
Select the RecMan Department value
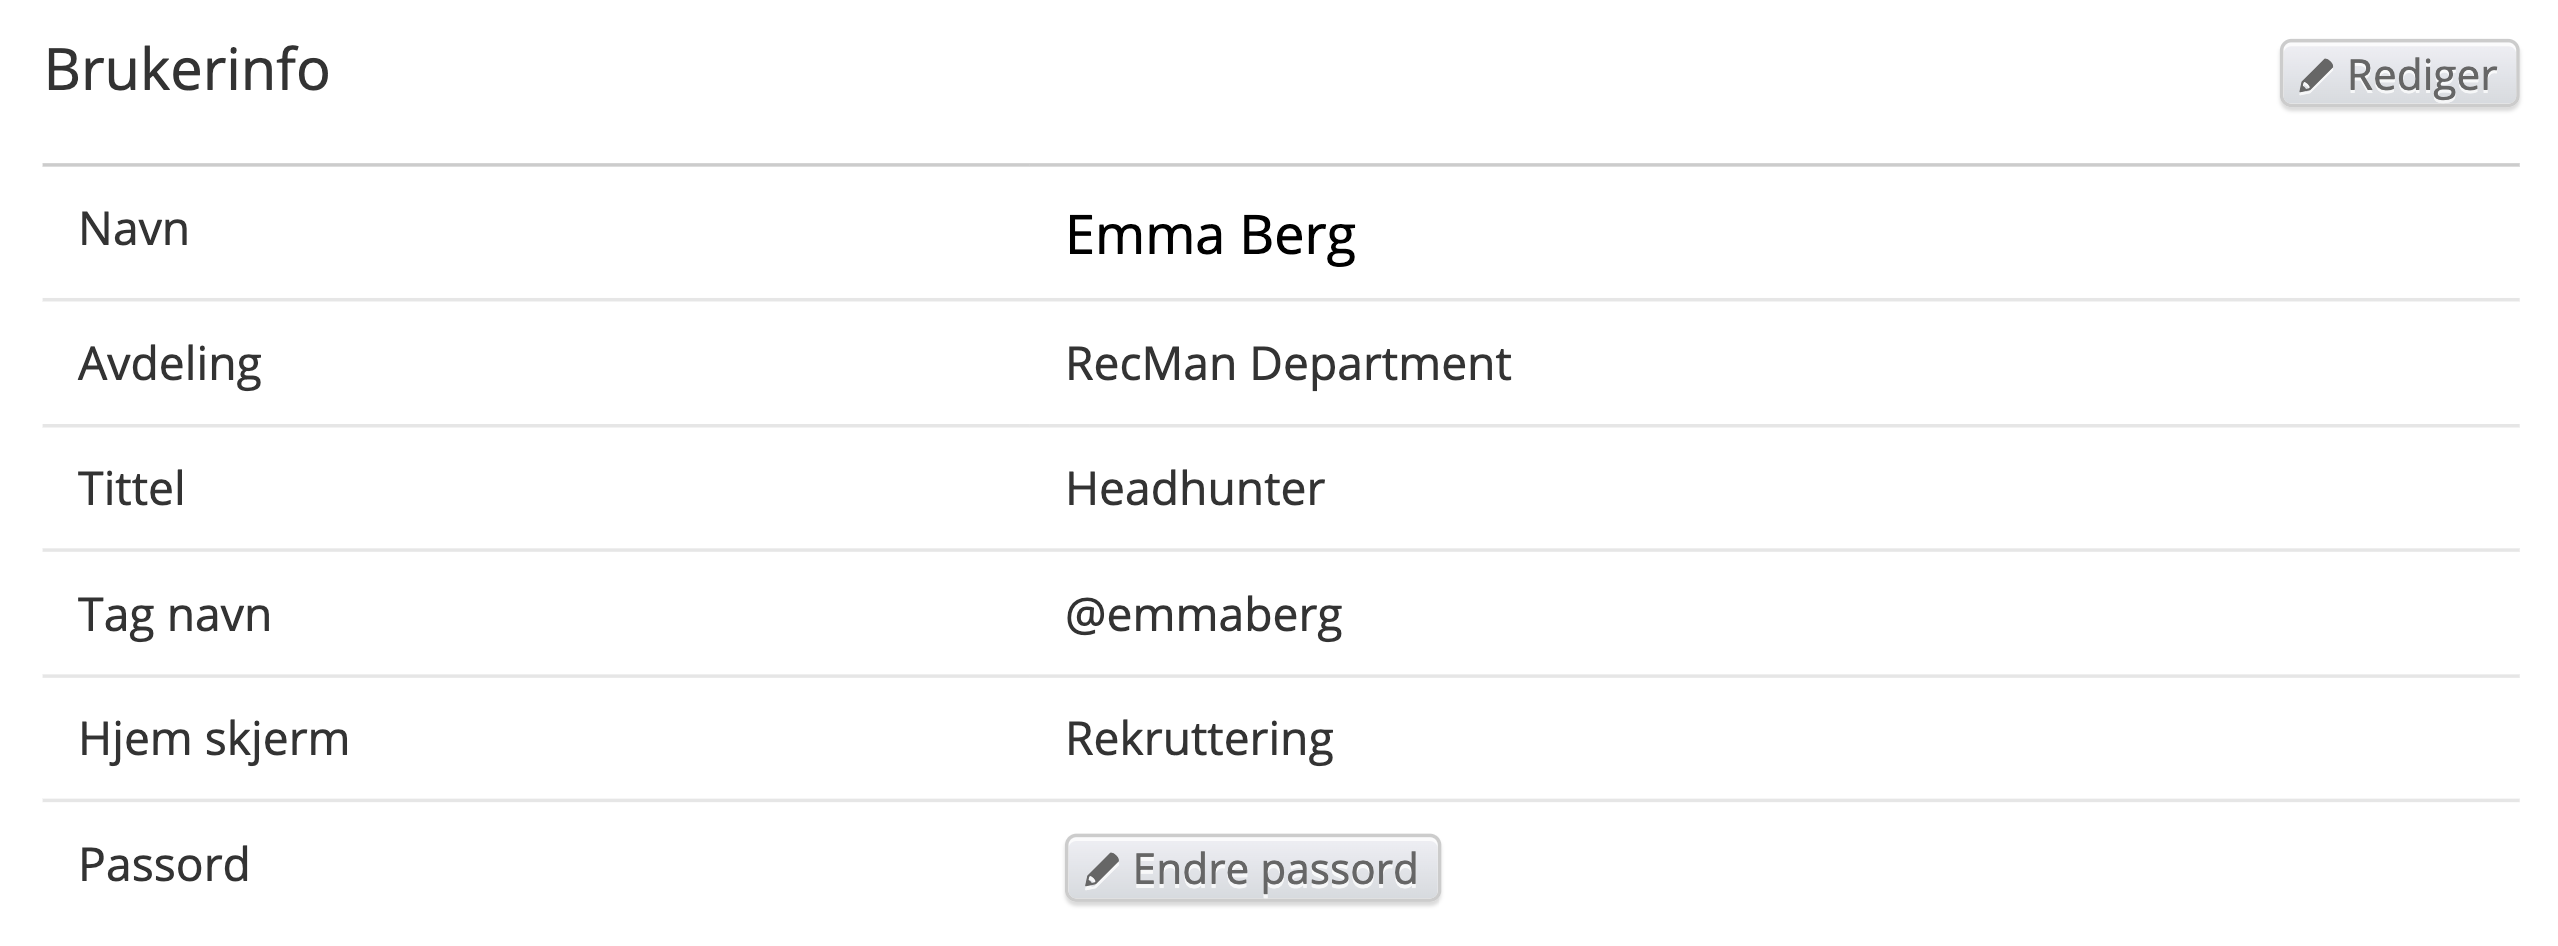(1288, 363)
